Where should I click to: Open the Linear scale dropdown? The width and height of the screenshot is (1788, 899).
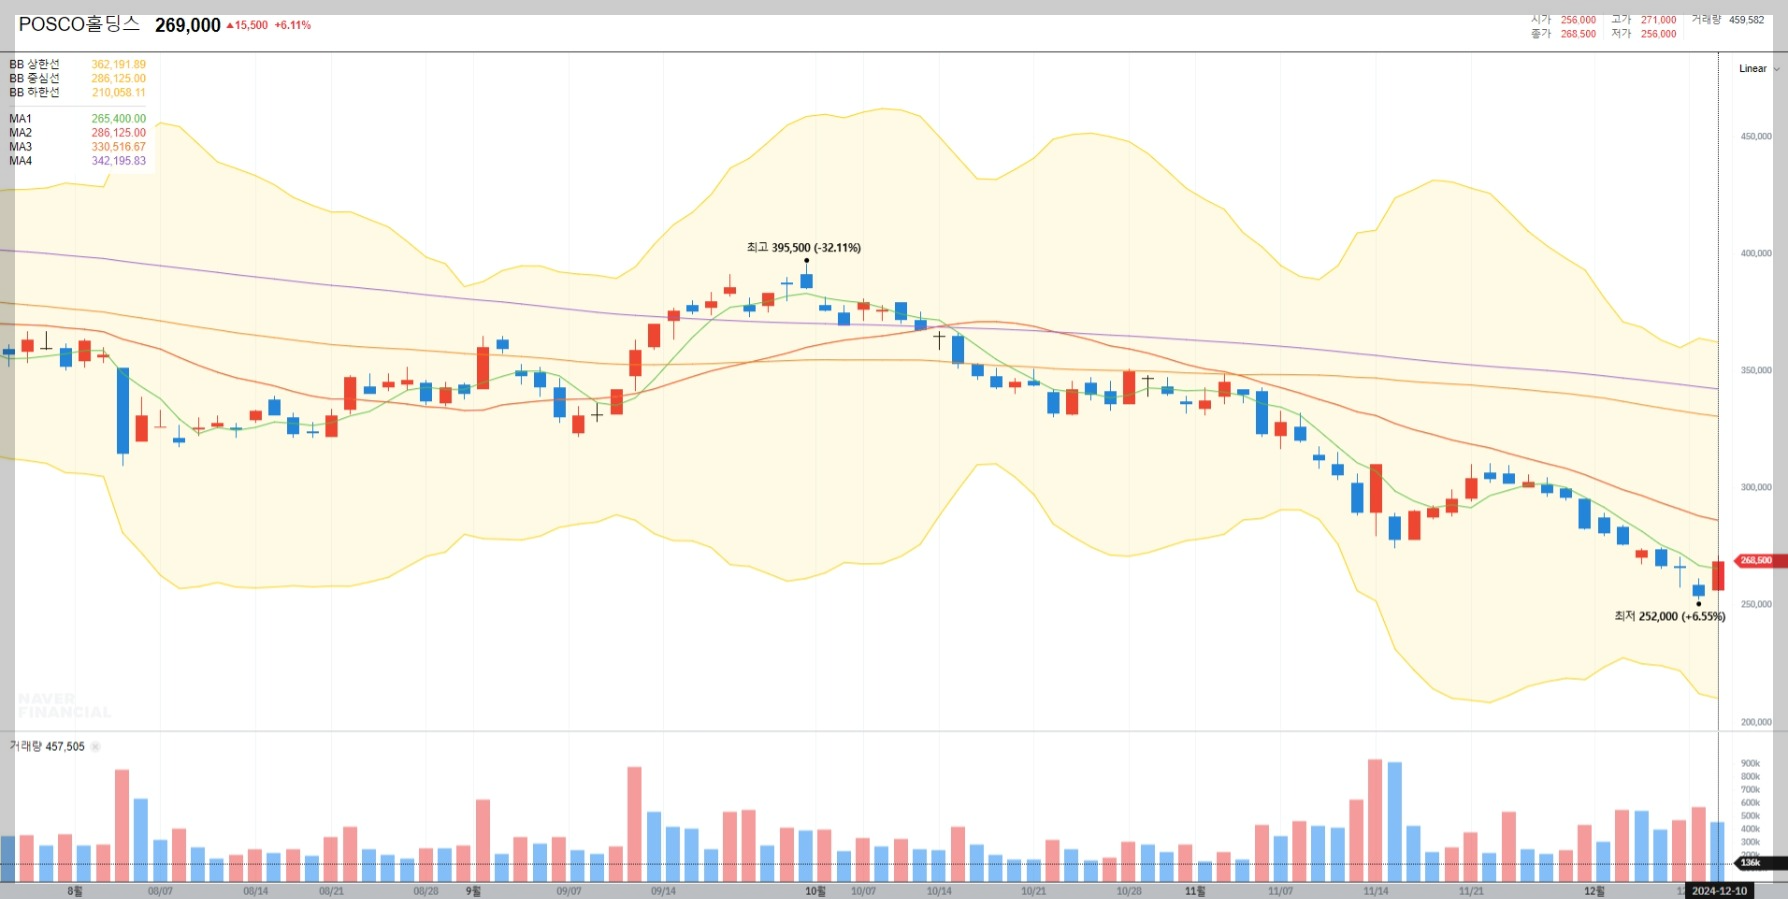tap(1758, 69)
